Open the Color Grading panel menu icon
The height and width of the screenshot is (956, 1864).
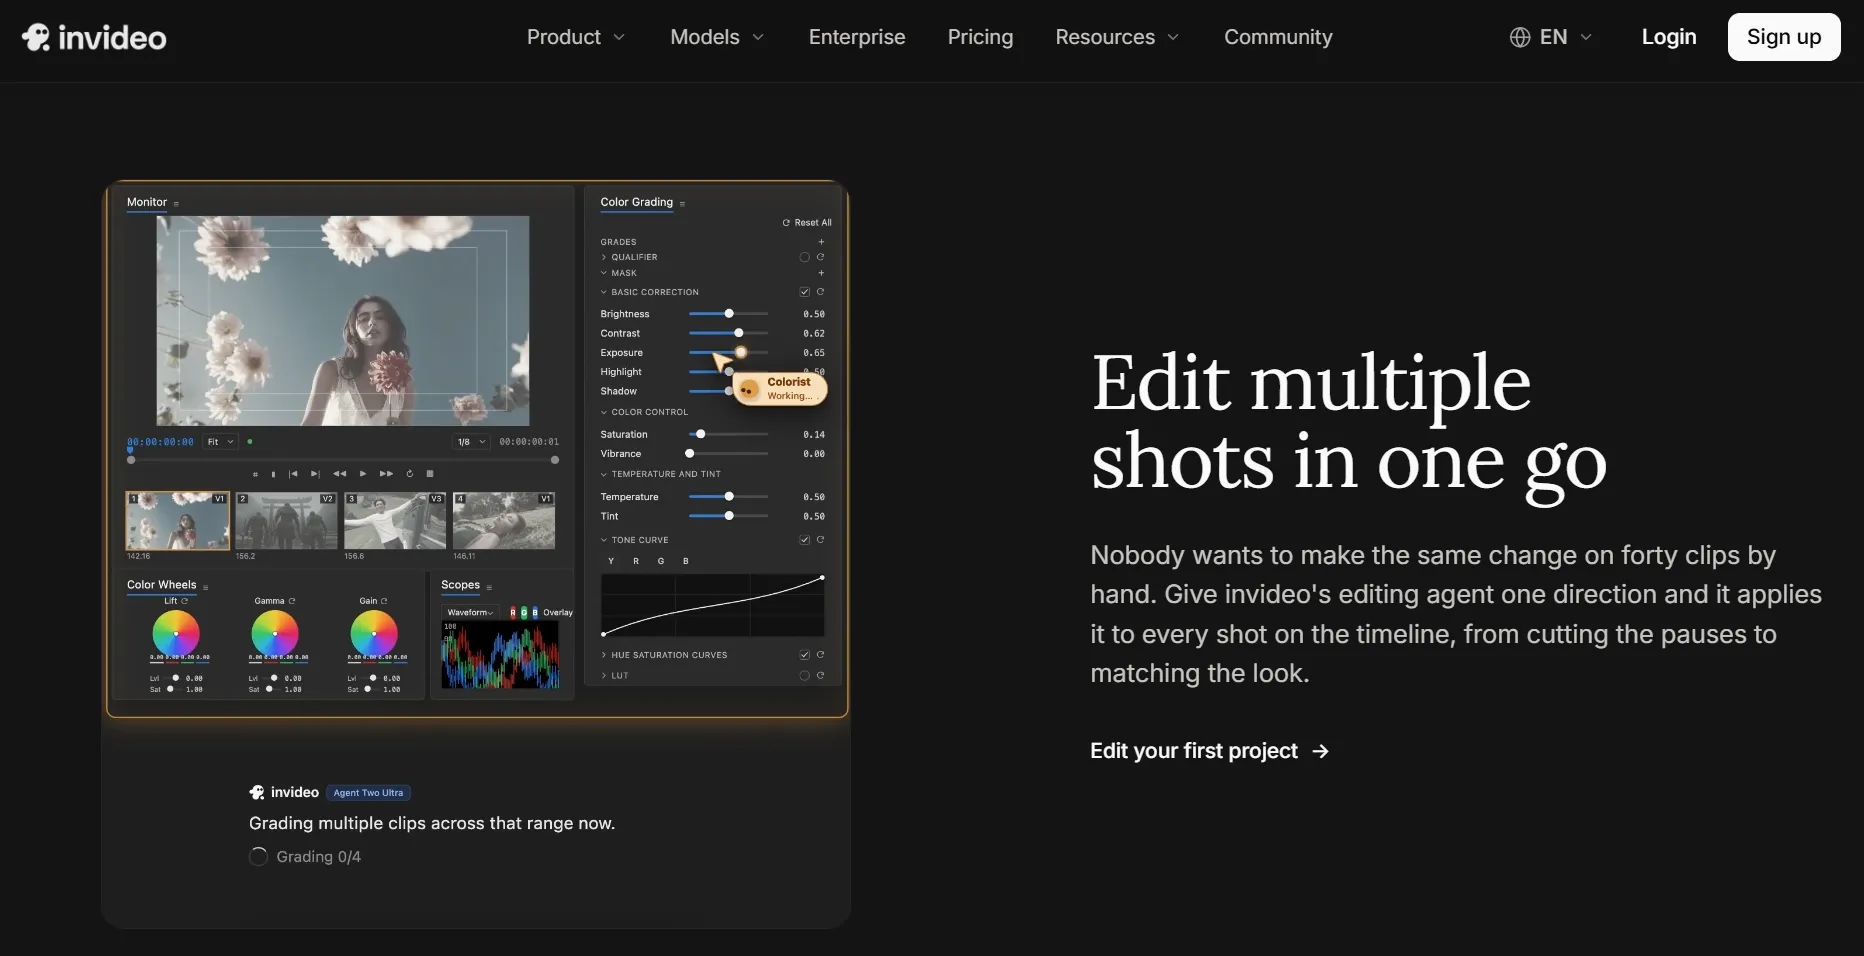[x=683, y=204]
